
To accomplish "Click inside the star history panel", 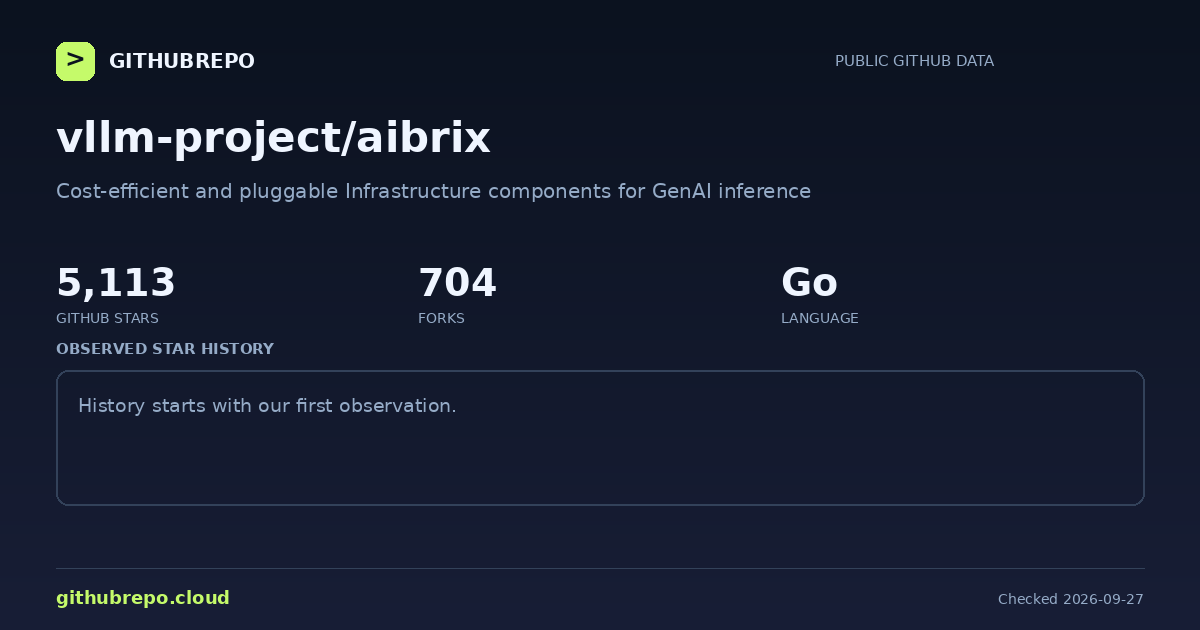I will (600, 438).
